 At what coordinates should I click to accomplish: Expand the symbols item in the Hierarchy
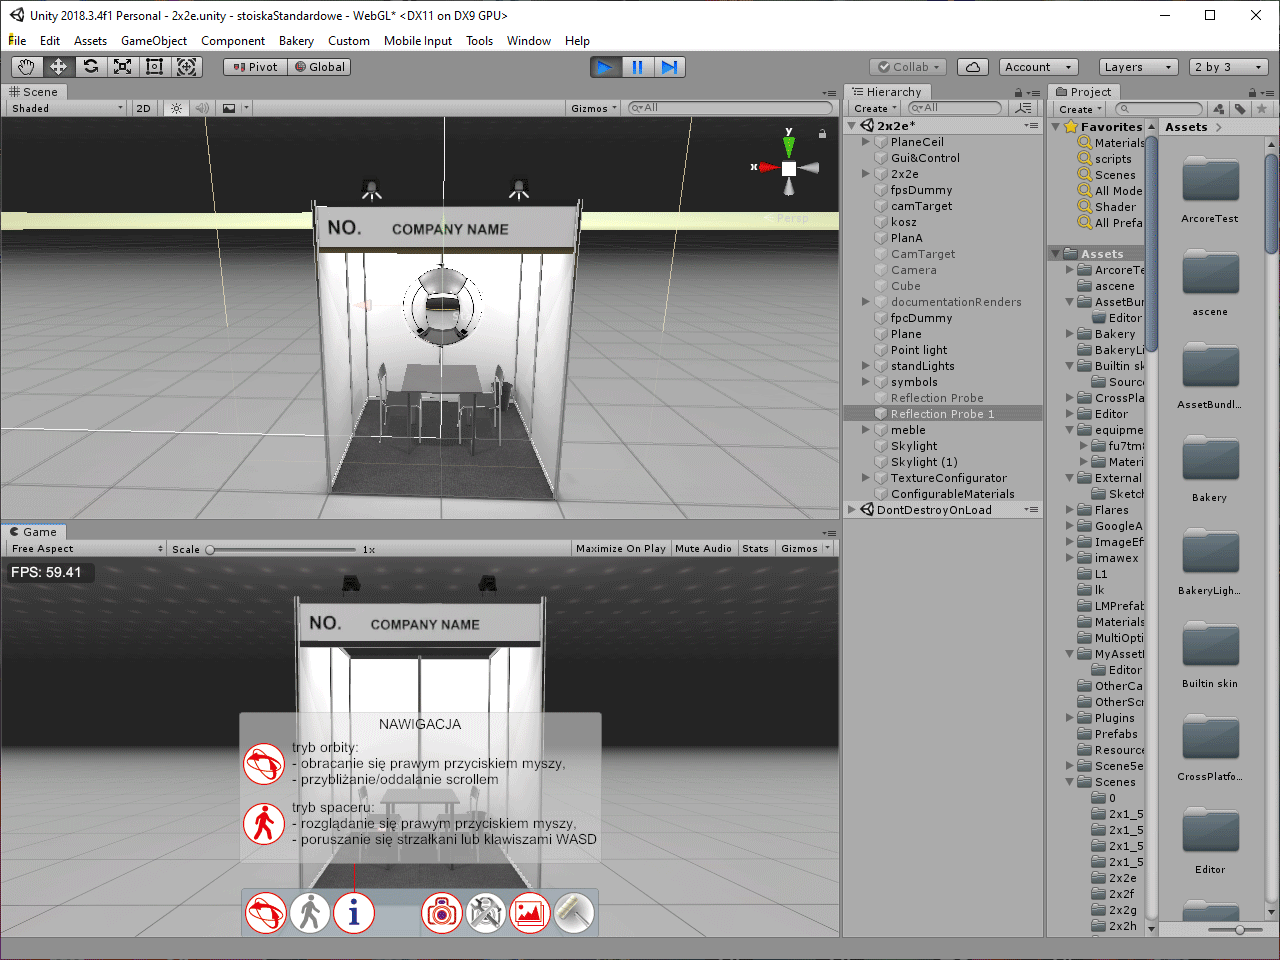click(865, 381)
